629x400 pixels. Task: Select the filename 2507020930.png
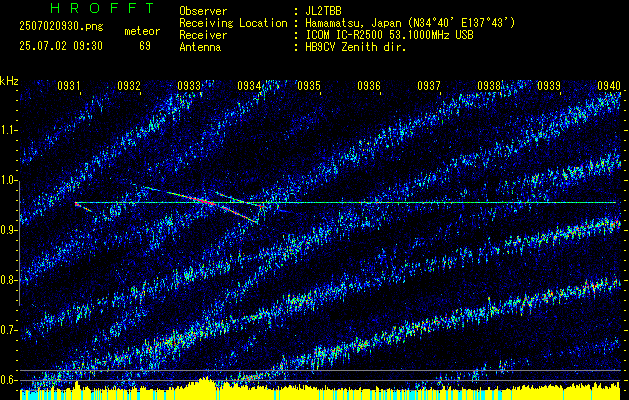(x=61, y=27)
